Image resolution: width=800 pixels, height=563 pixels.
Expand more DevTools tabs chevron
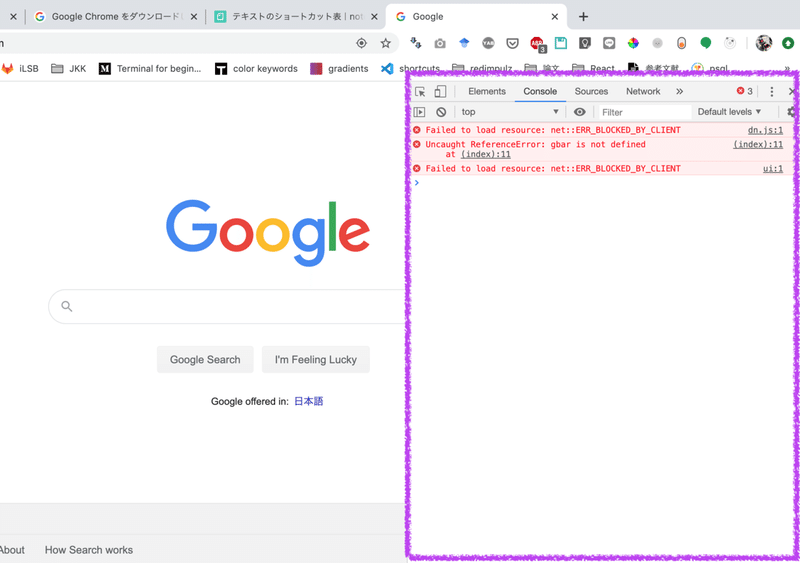[x=680, y=91]
